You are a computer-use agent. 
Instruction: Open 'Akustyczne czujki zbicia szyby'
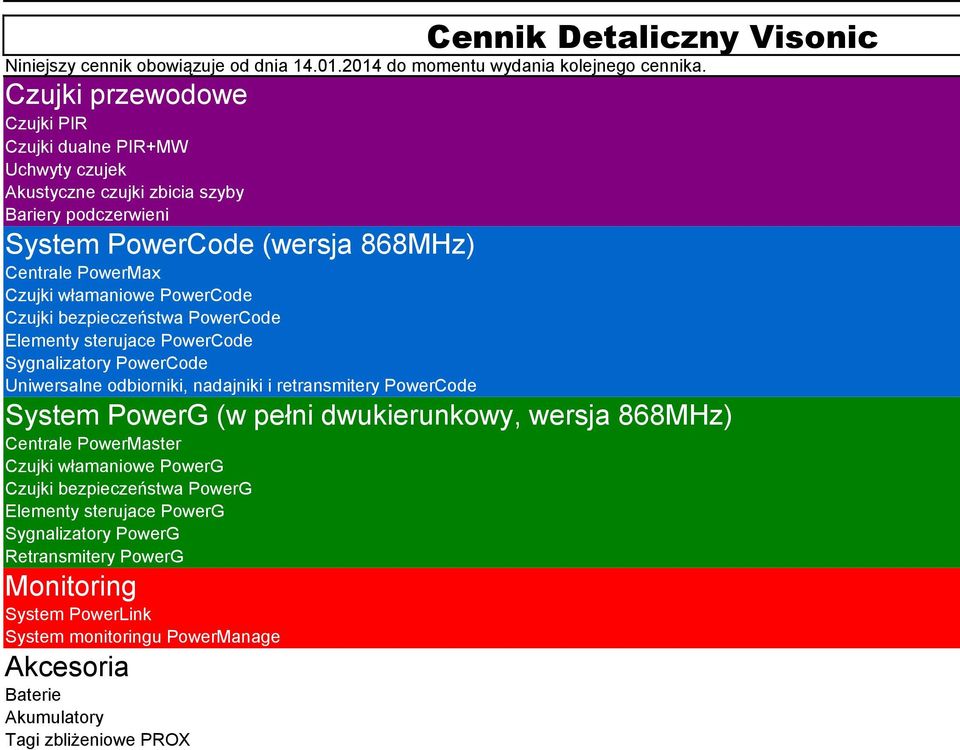(124, 192)
